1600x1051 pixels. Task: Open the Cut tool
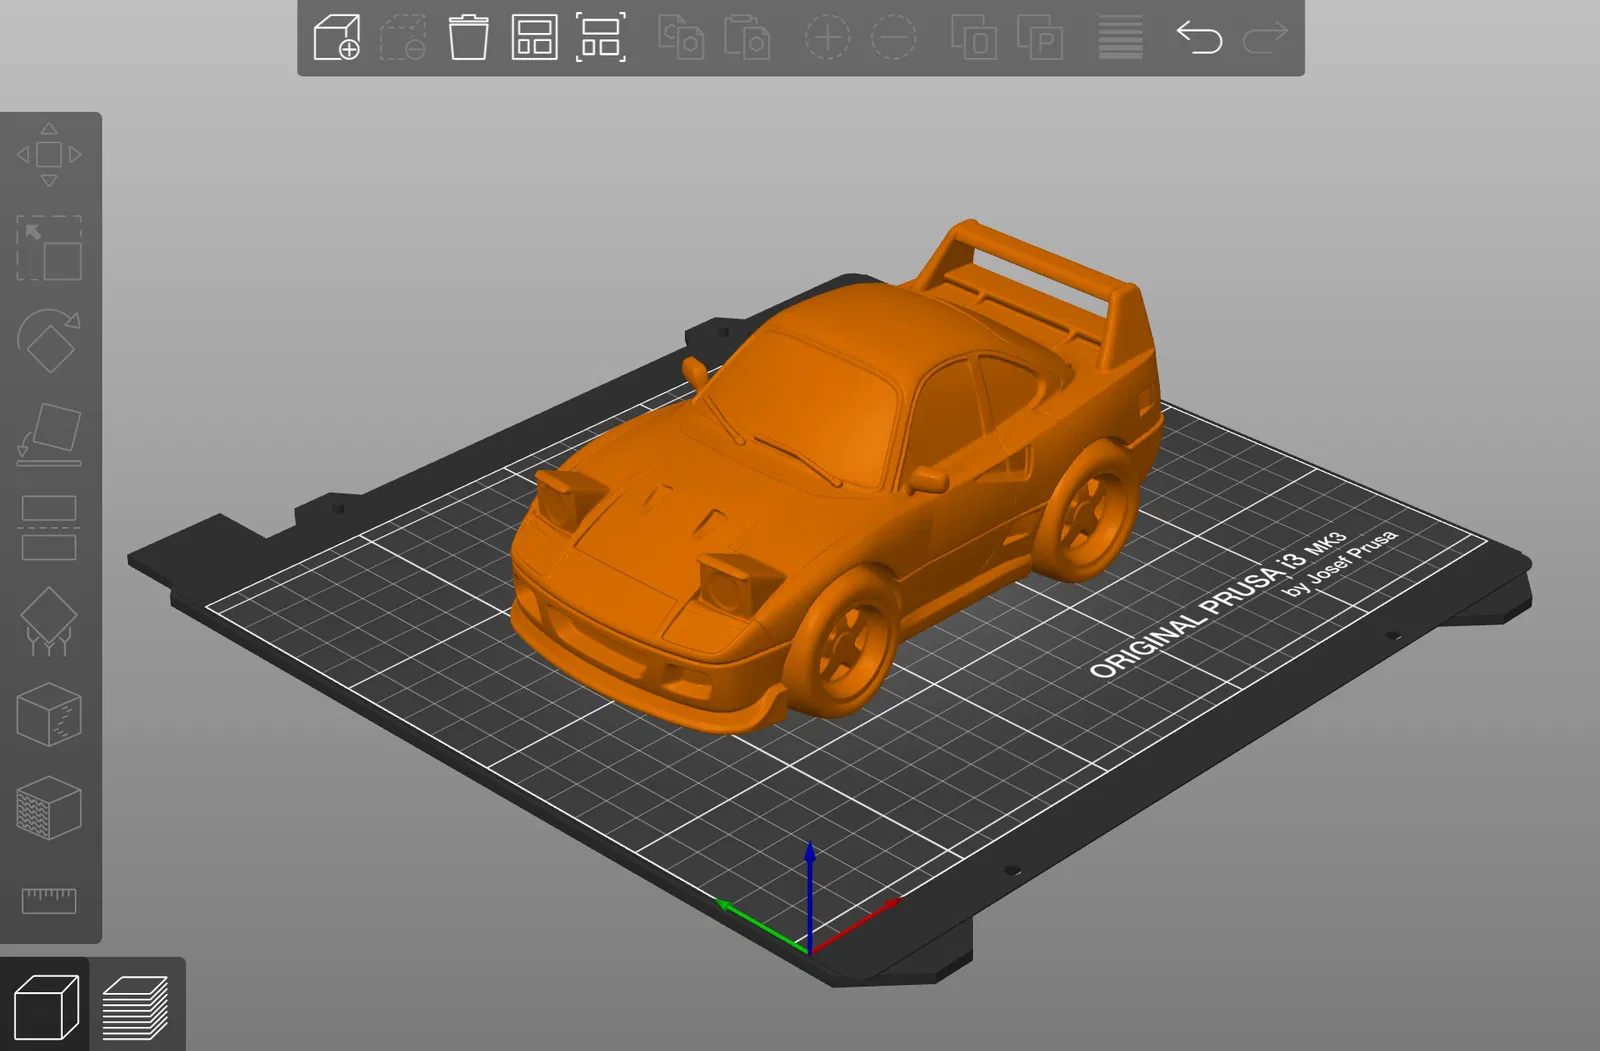point(49,527)
